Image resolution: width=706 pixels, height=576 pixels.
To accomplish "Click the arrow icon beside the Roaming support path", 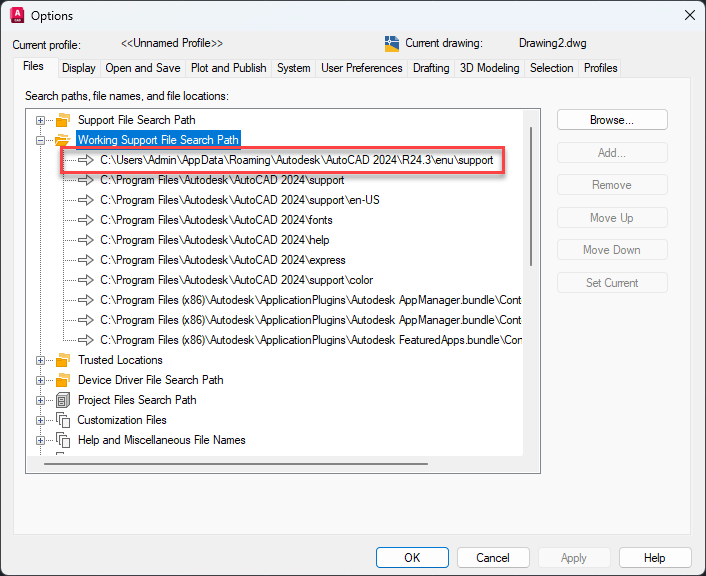I will (x=86, y=160).
